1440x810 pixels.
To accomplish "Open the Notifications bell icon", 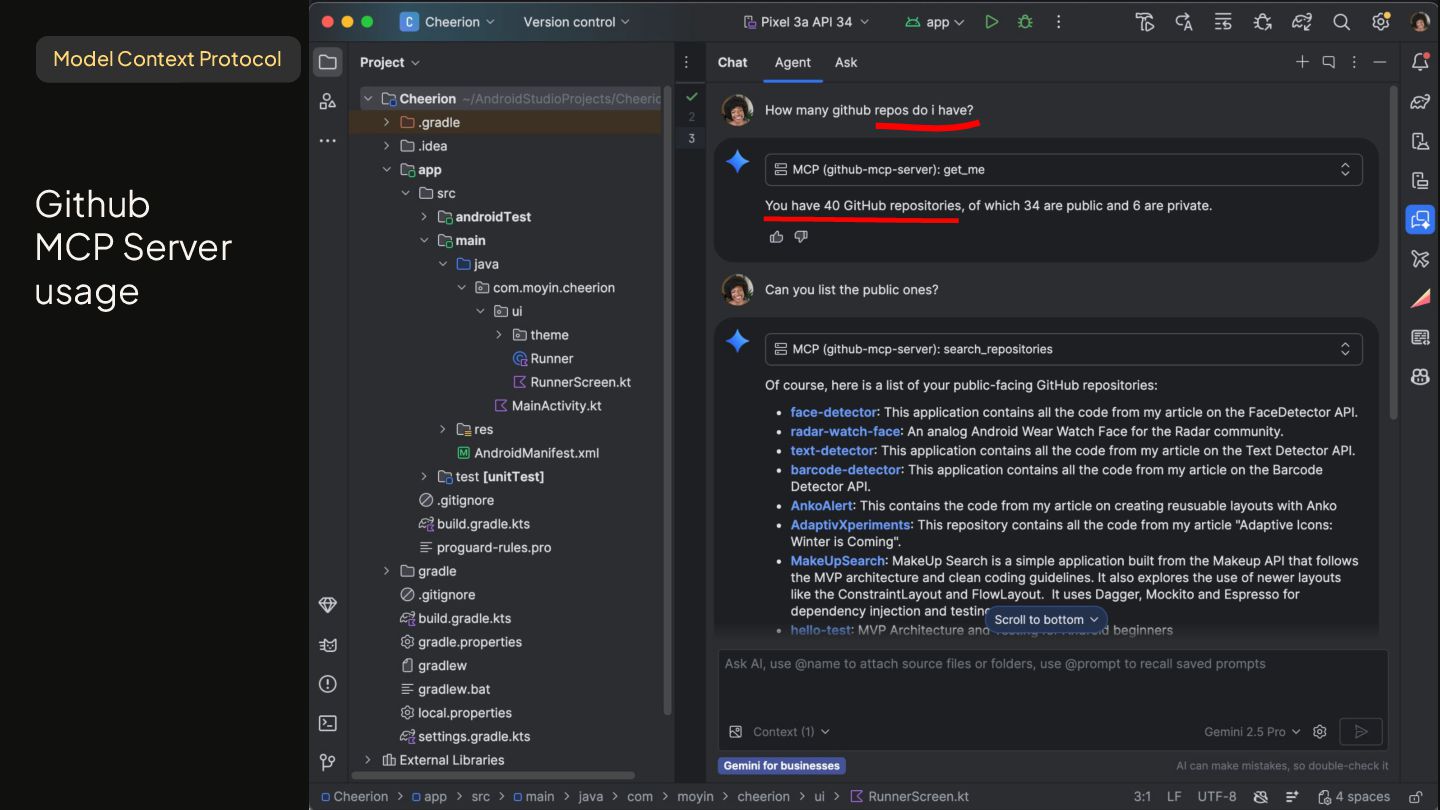I will (1420, 62).
